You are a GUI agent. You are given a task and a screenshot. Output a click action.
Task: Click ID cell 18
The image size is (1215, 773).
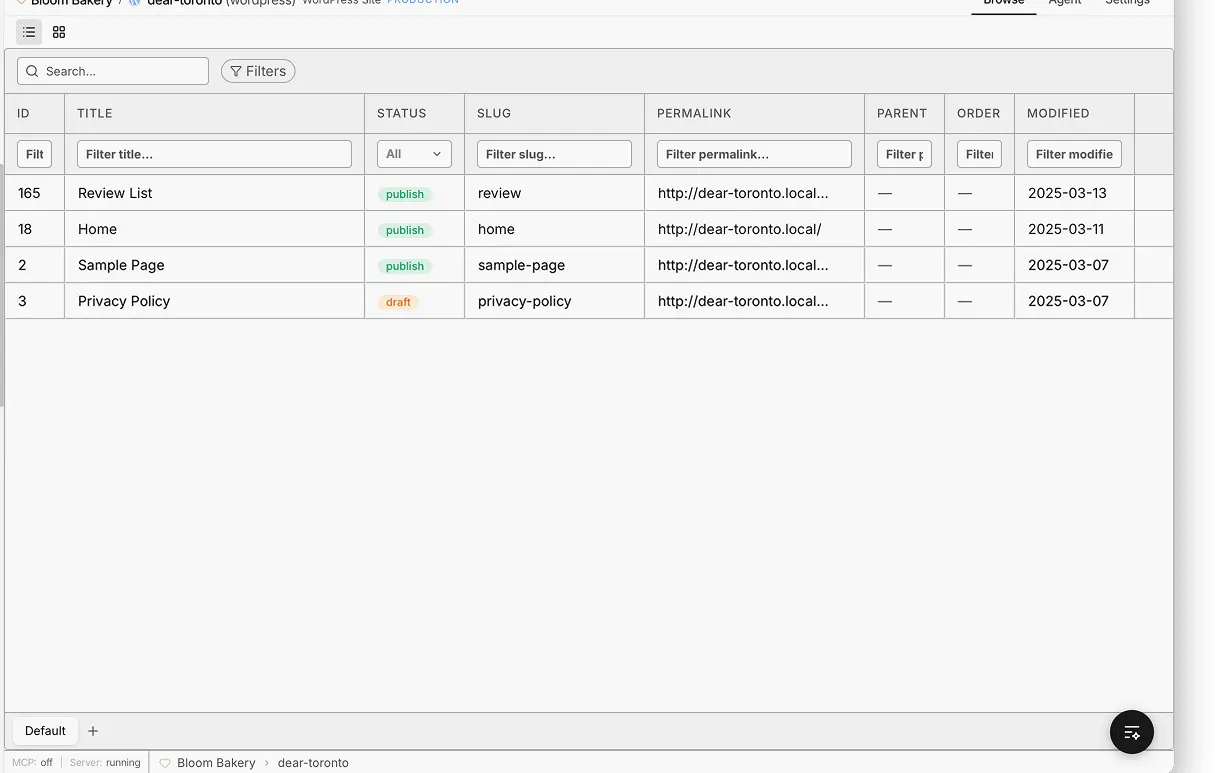click(34, 229)
